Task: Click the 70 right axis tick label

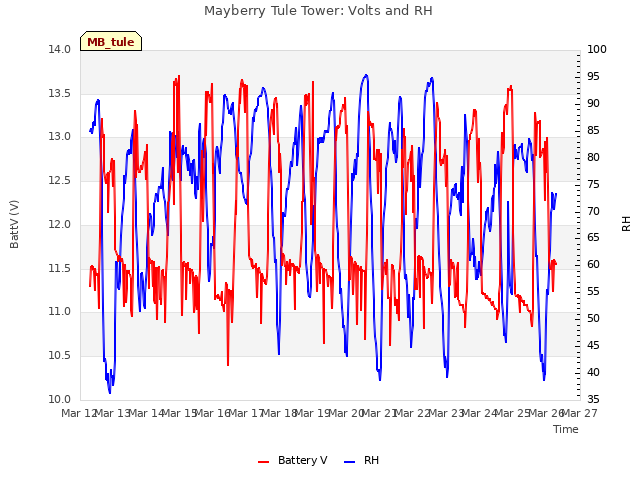Action: (593, 211)
